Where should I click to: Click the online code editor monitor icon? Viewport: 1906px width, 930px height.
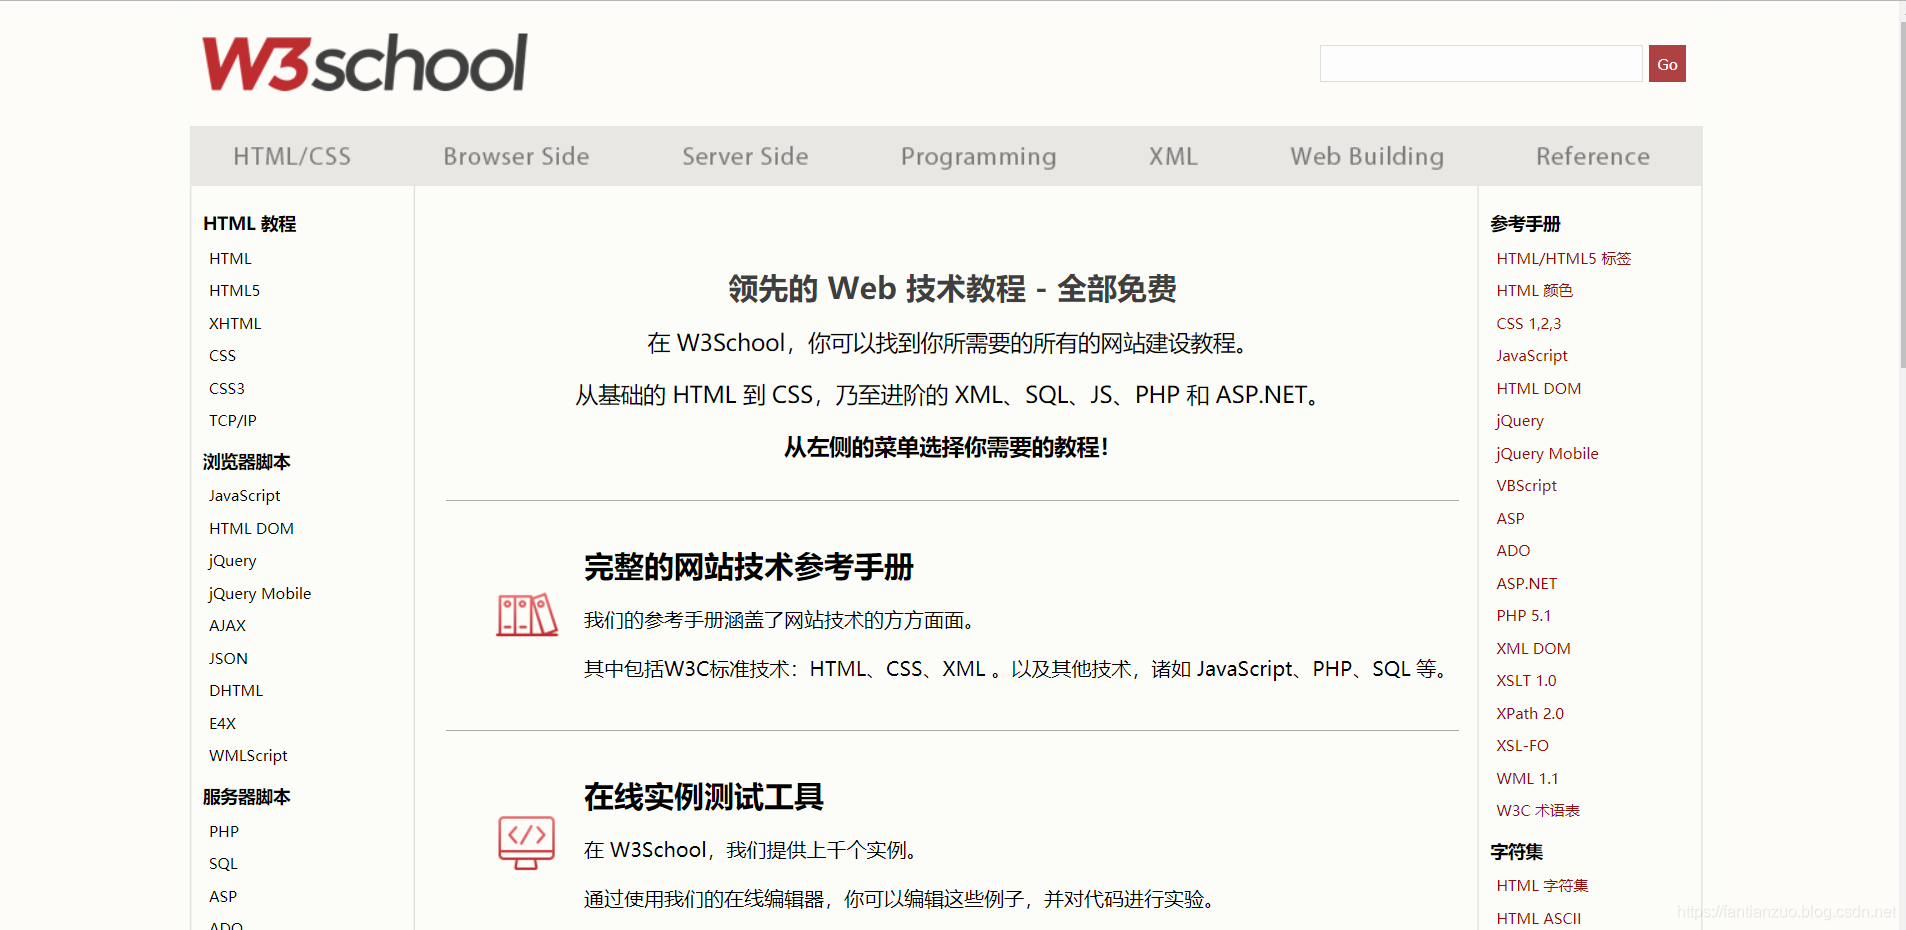[526, 842]
